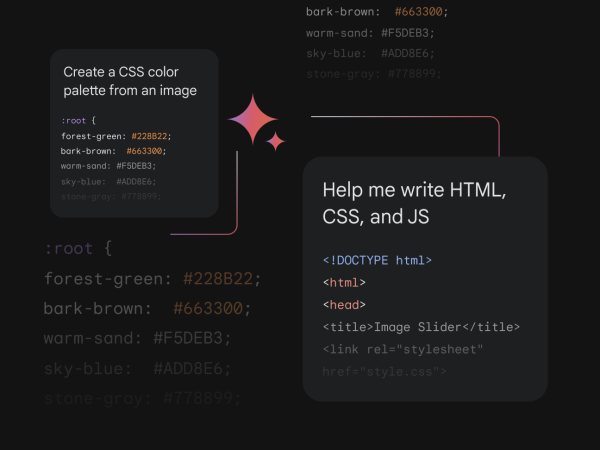Click large faded 'warm-sand: #F5DEB3;' below the card
This screenshot has width=600, height=450.
point(137,338)
